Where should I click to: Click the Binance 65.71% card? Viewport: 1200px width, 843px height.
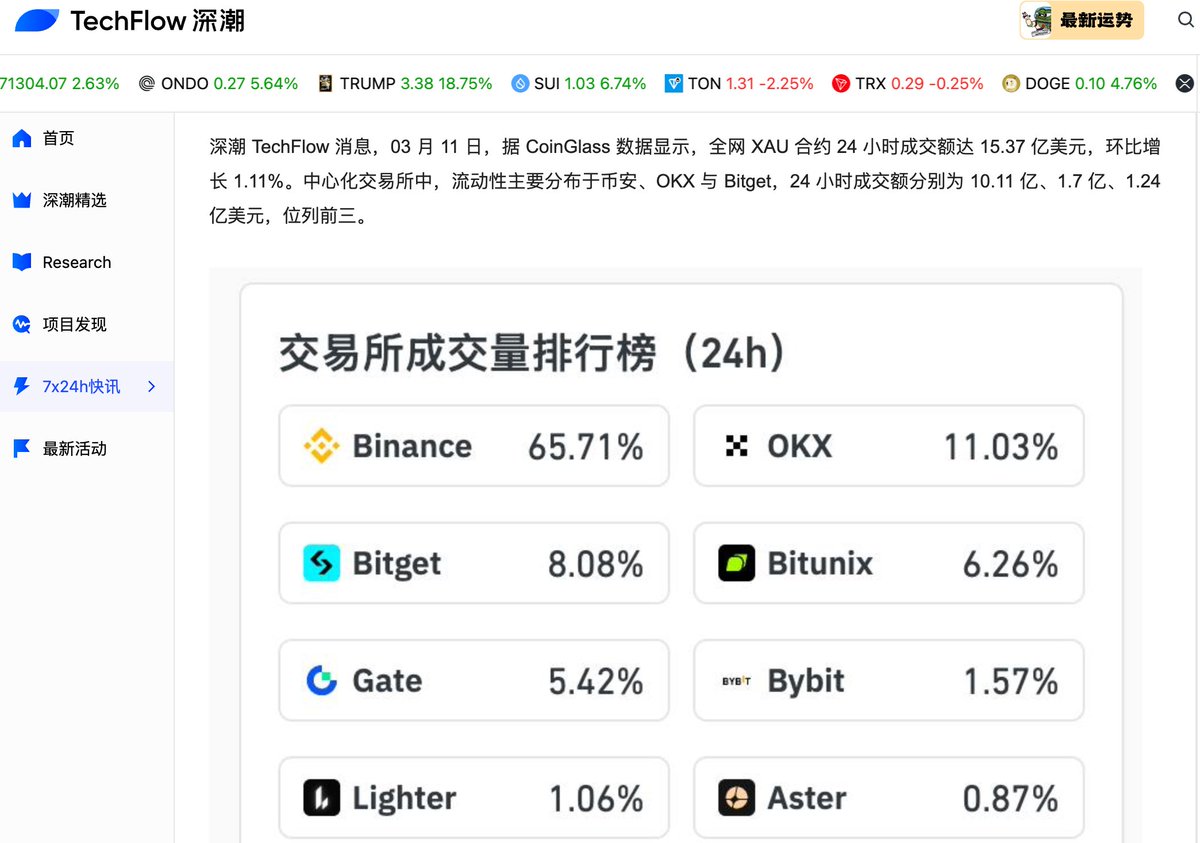click(x=474, y=446)
